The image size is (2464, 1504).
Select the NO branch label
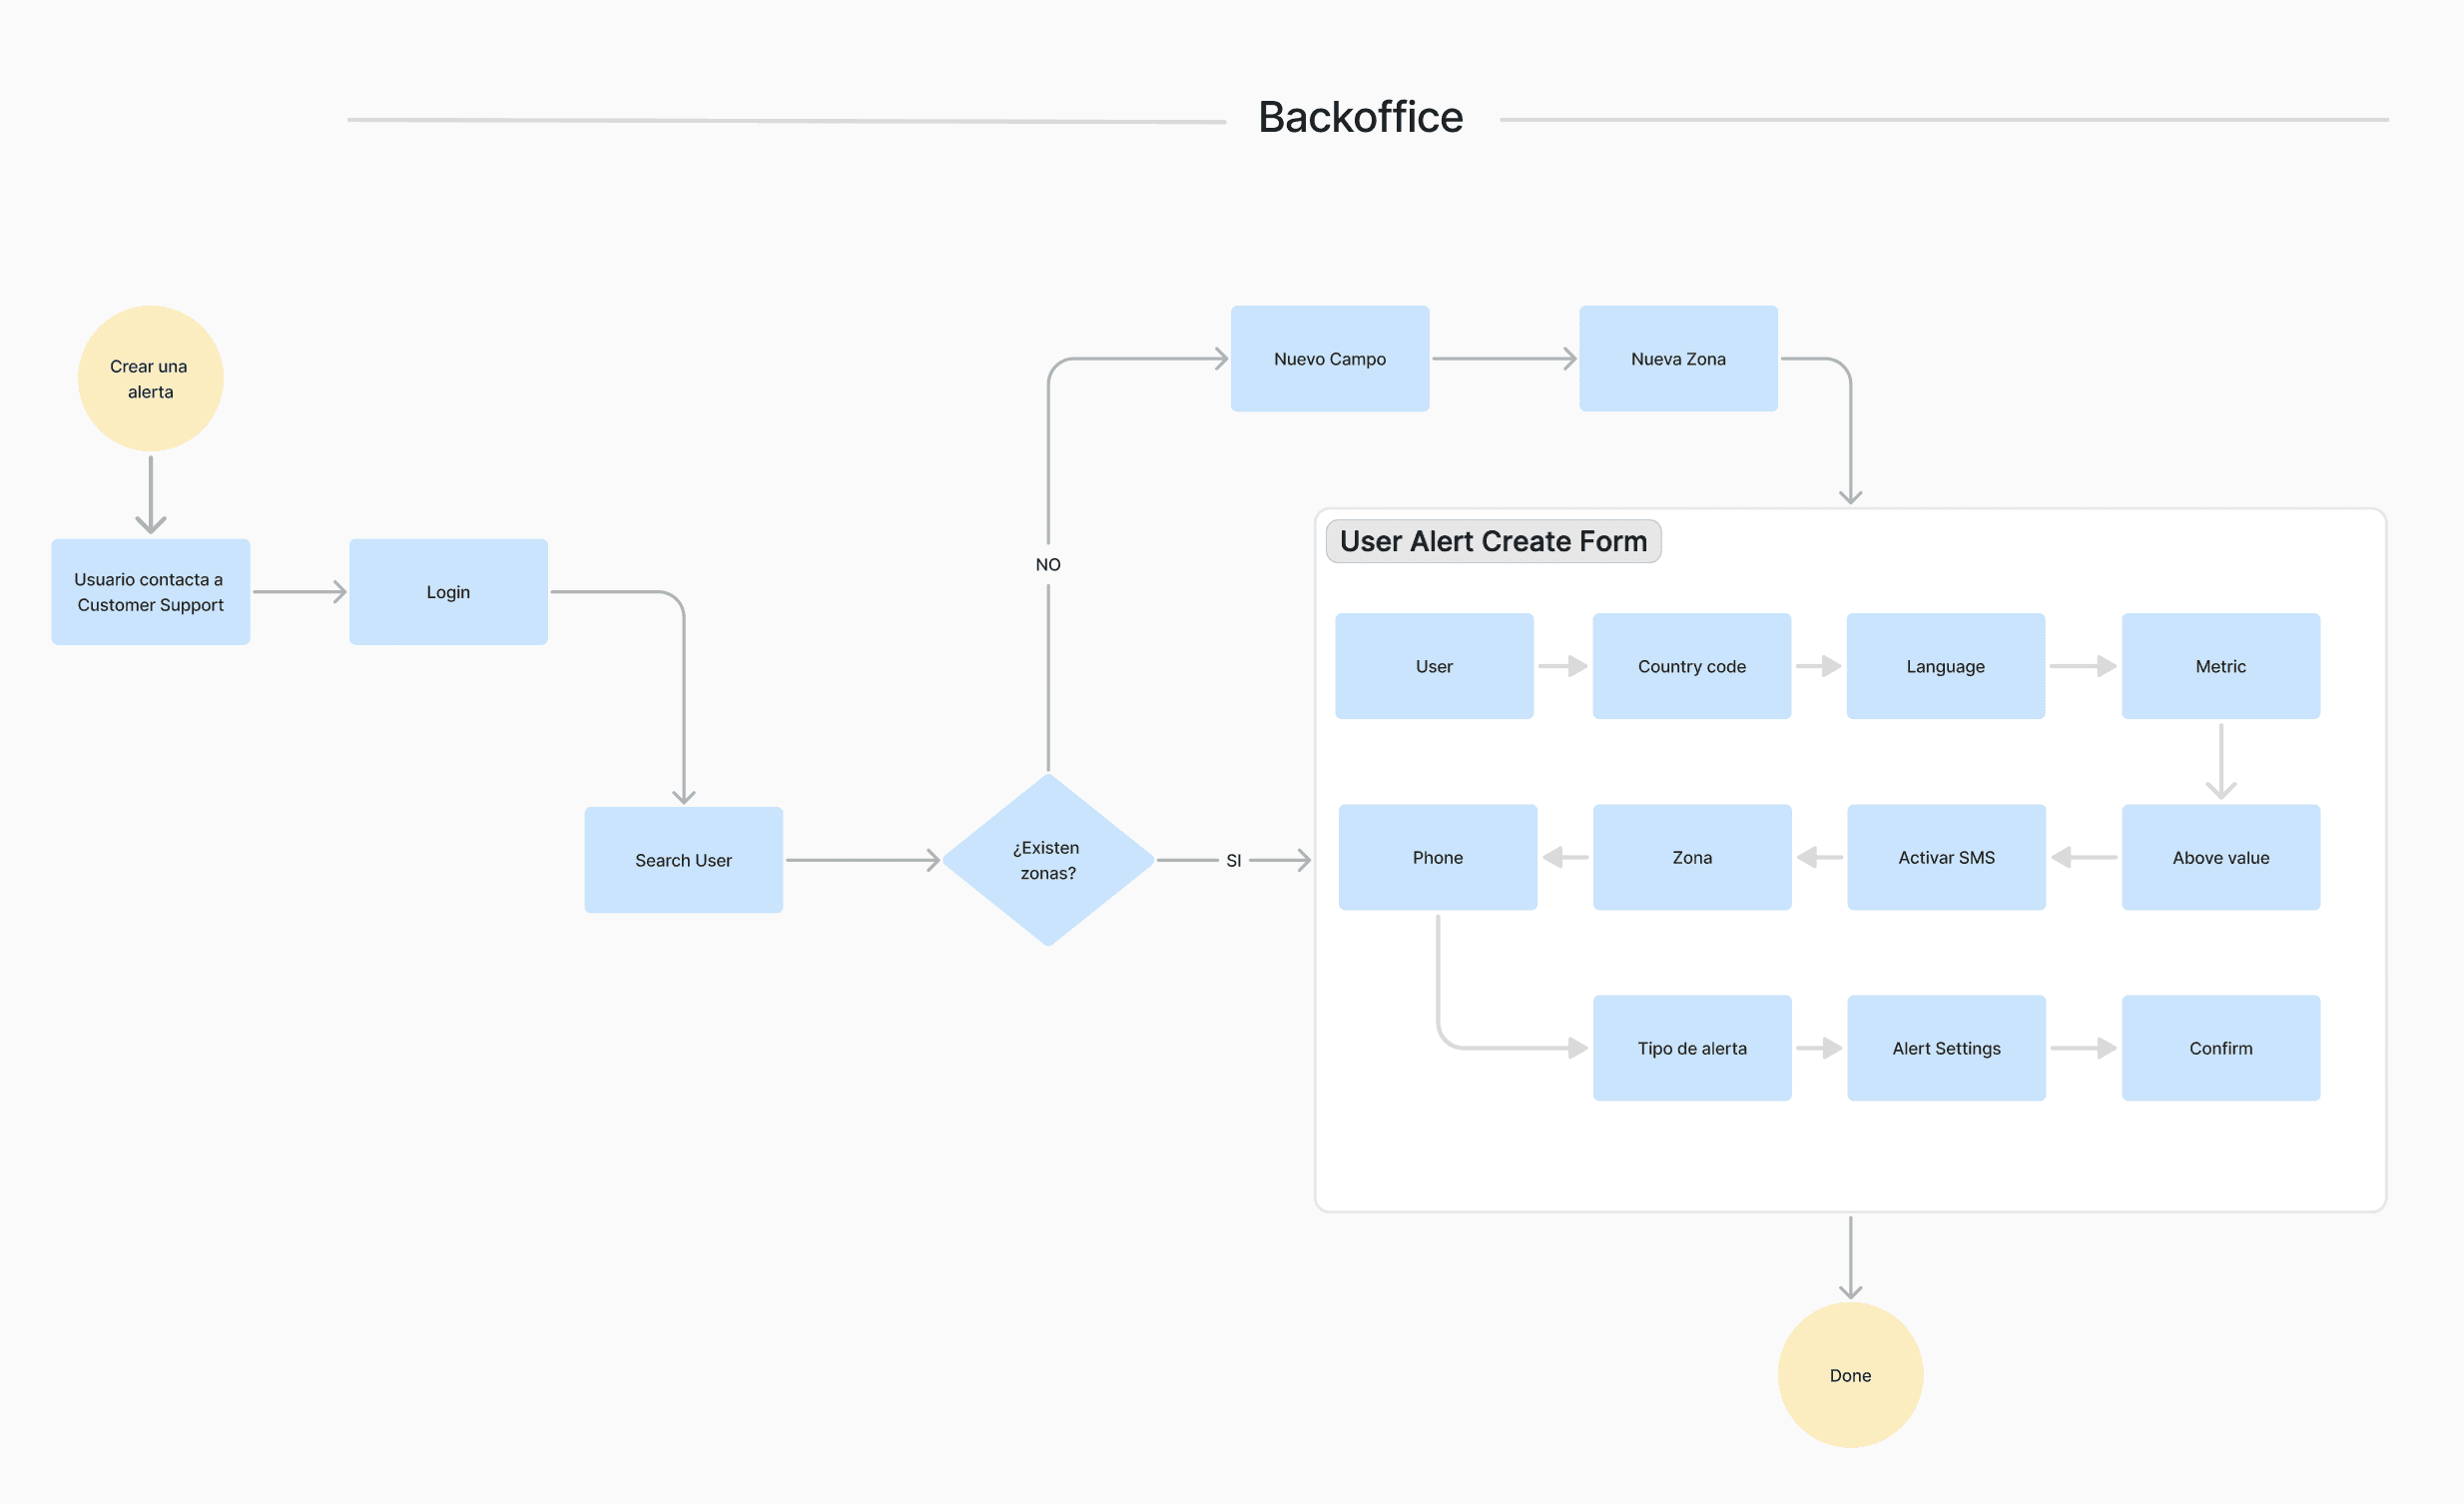(x=1047, y=564)
